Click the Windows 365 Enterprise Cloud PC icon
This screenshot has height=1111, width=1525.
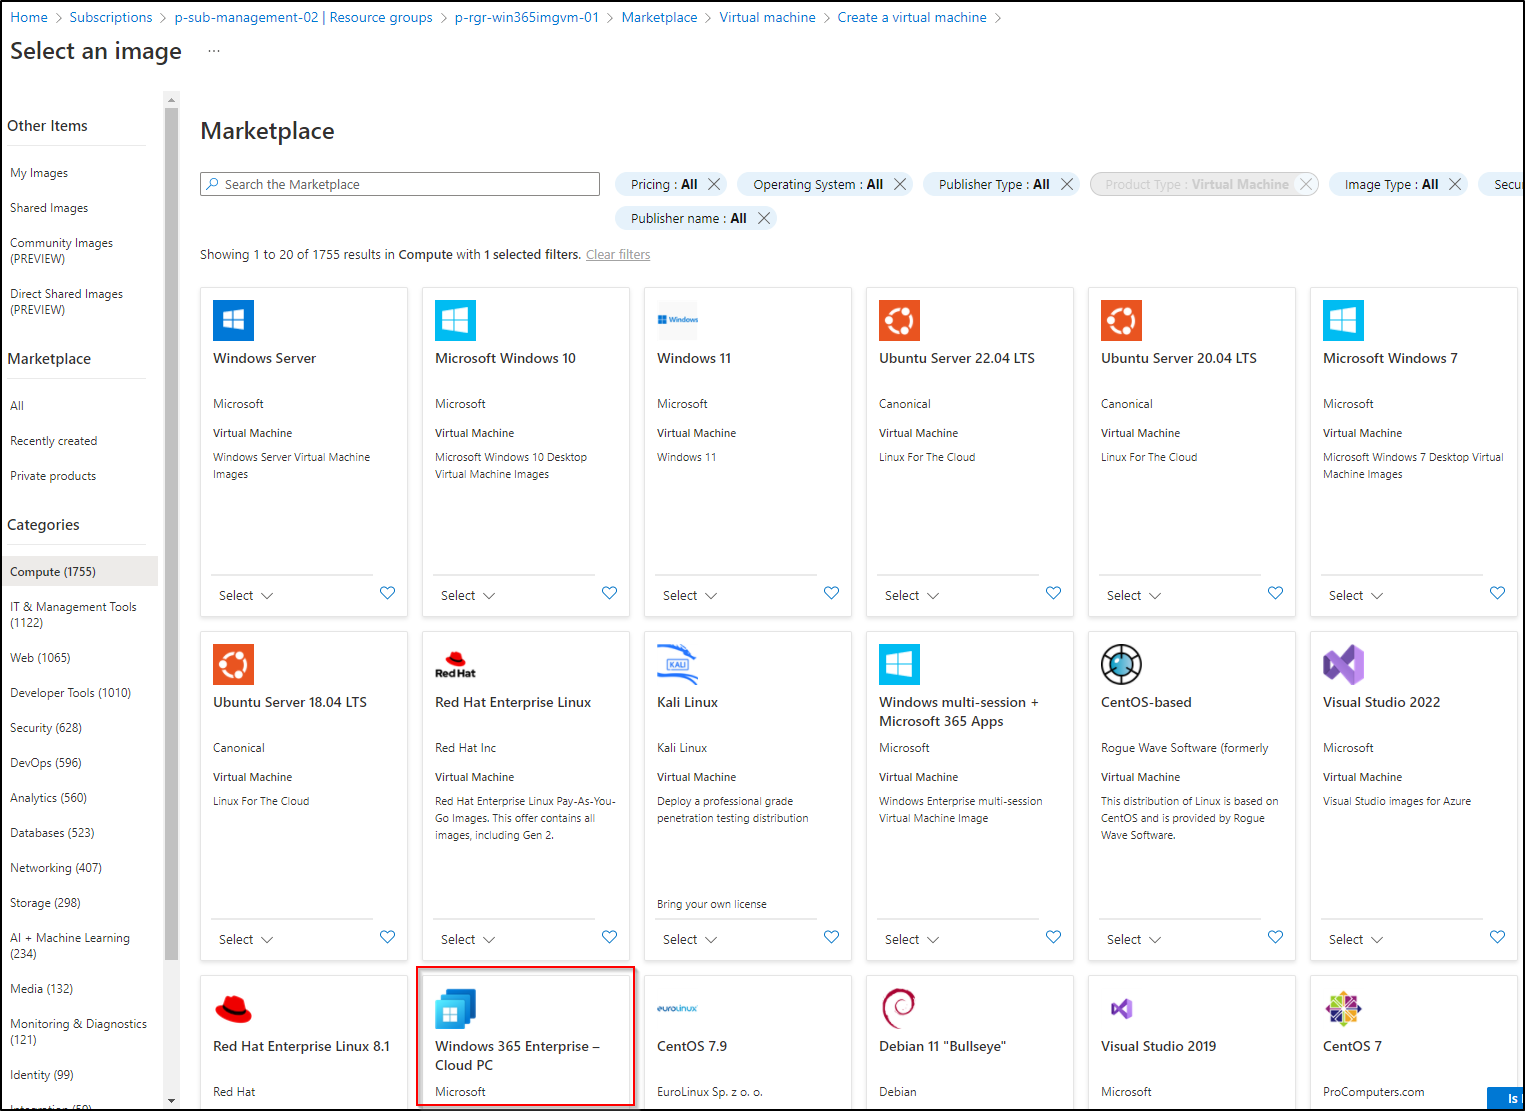(x=455, y=1009)
